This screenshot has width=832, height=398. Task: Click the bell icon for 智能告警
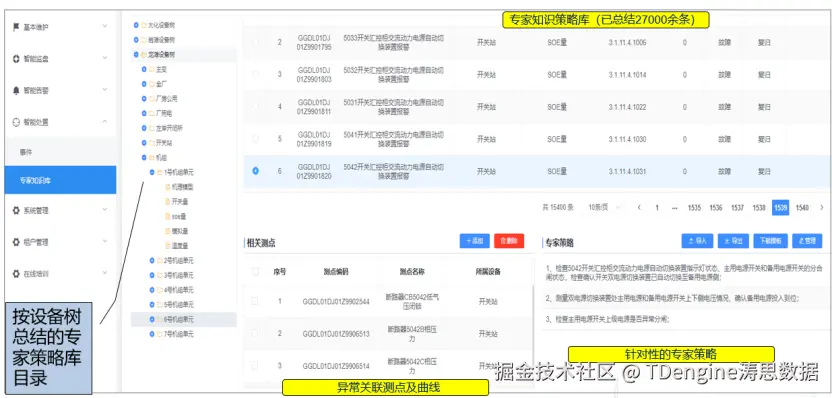(x=16, y=91)
